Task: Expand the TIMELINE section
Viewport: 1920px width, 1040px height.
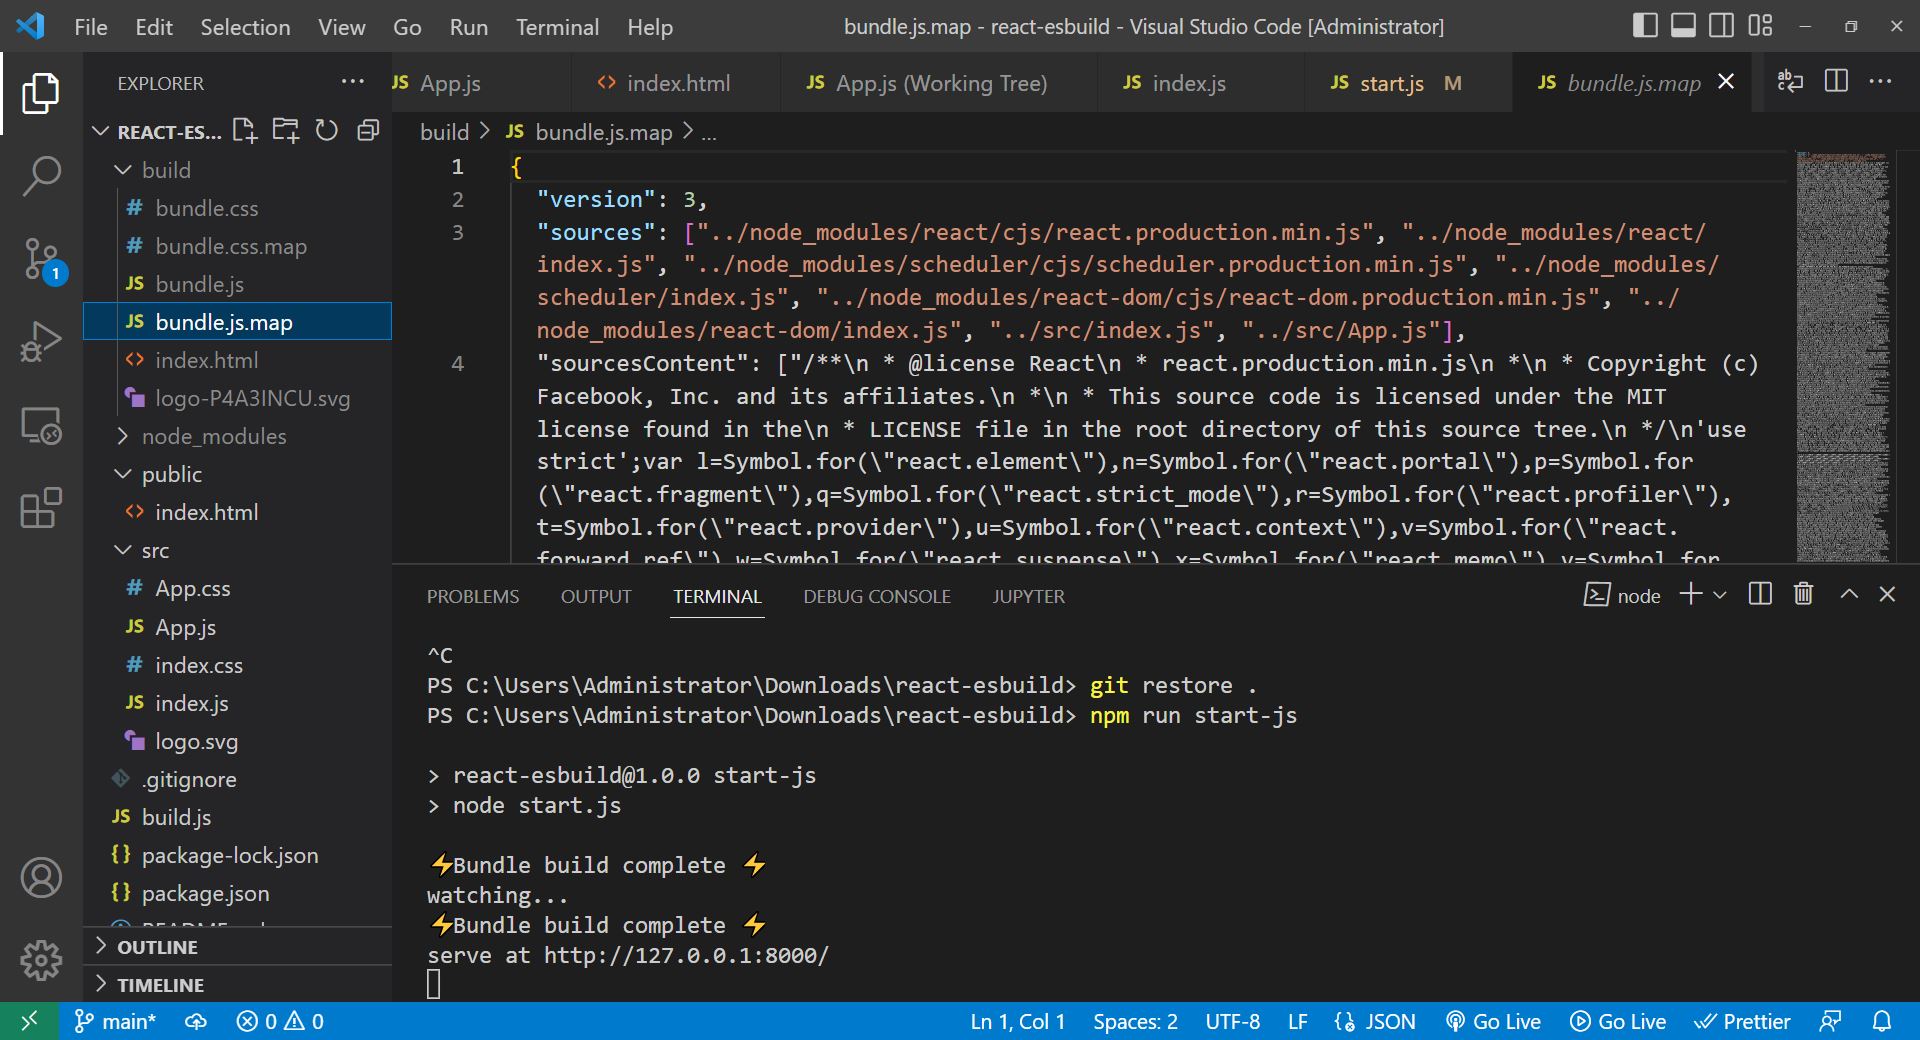Action: pyautogui.click(x=238, y=985)
